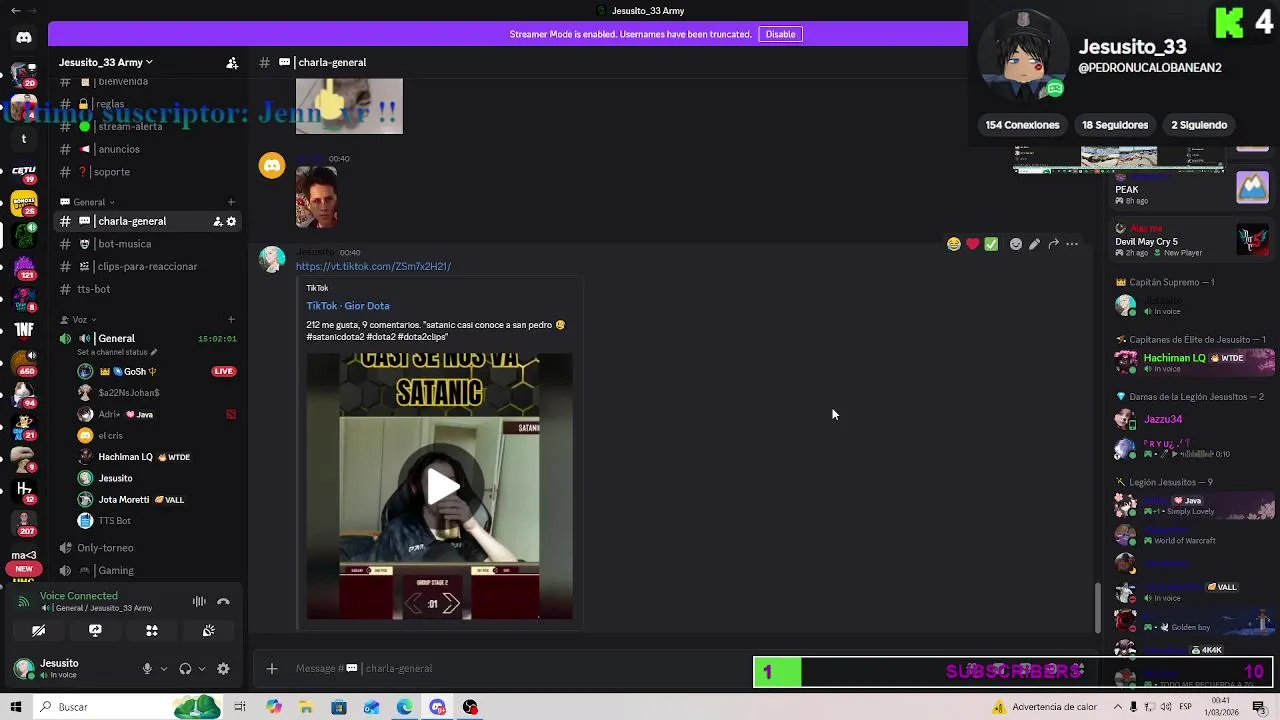Open PEAK activity card

[1193, 190]
